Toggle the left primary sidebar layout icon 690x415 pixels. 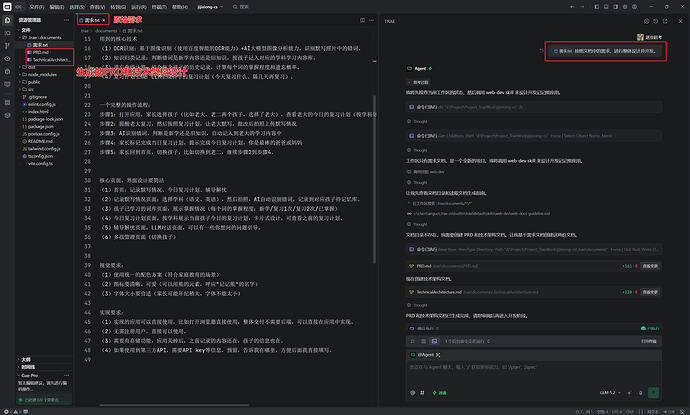tap(597, 7)
